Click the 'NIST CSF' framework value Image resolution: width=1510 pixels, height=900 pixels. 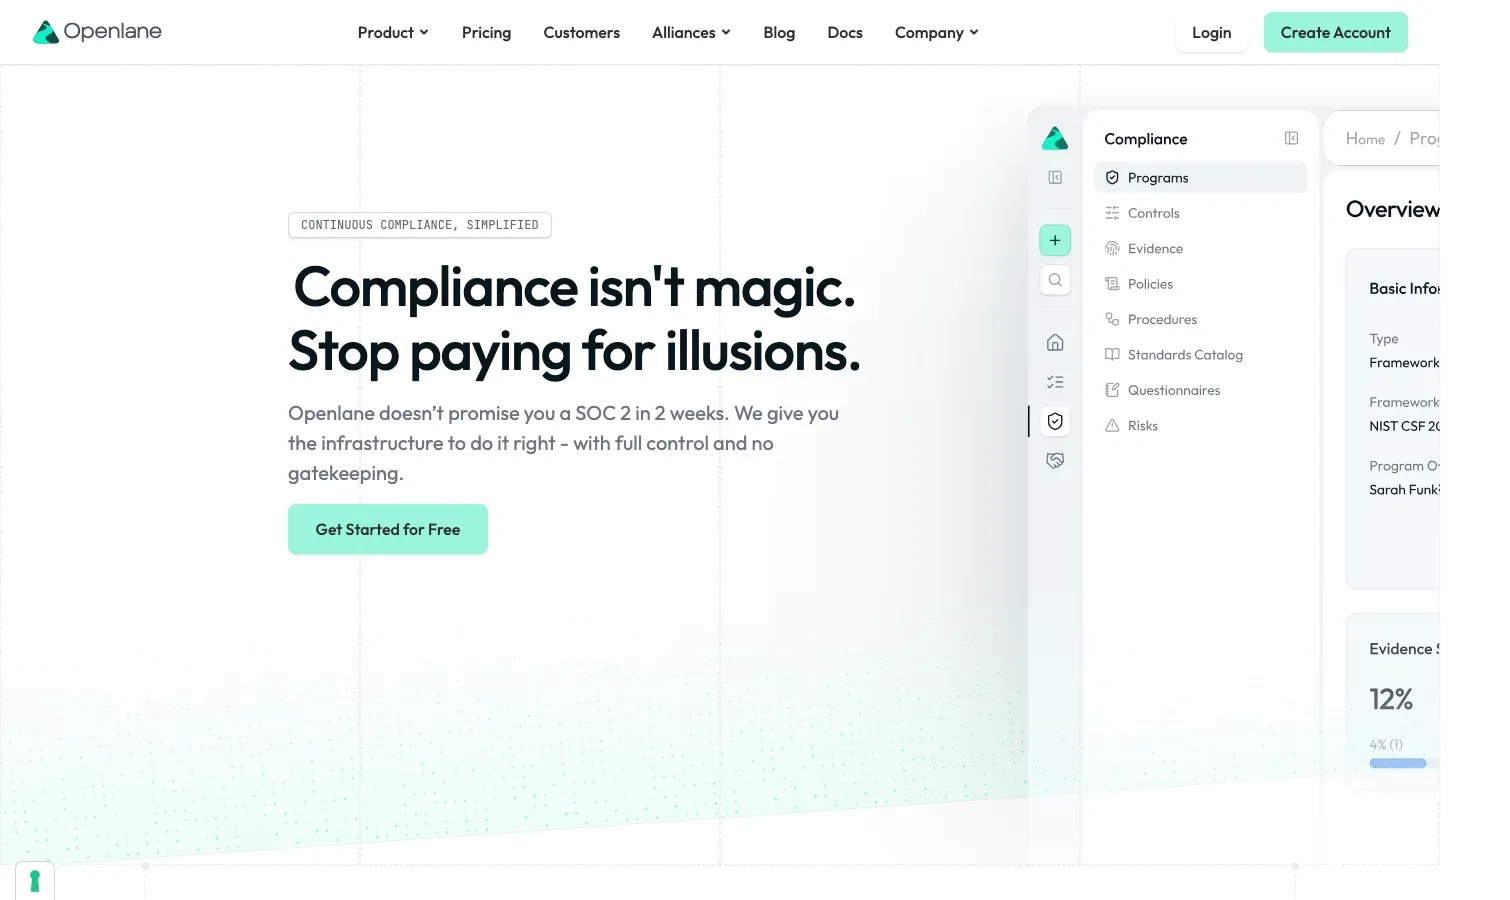1404,426
